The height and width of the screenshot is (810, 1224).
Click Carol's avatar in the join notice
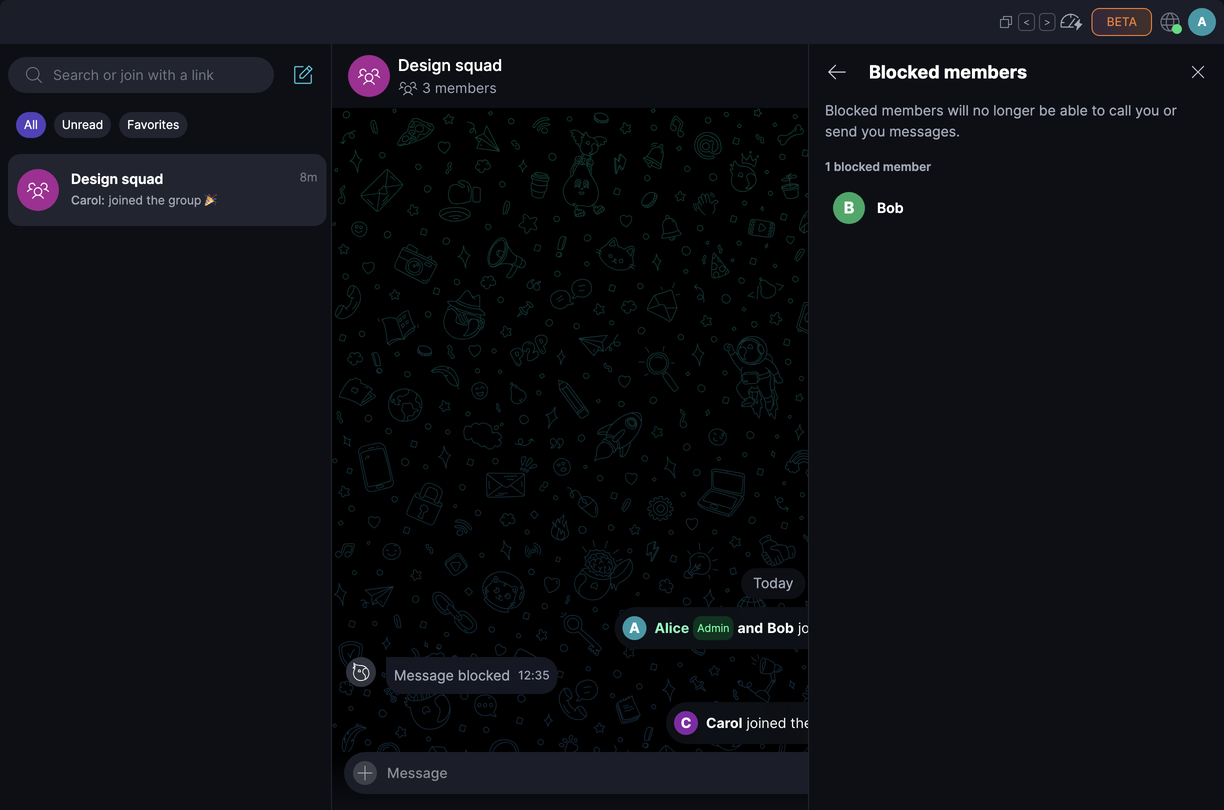point(685,723)
